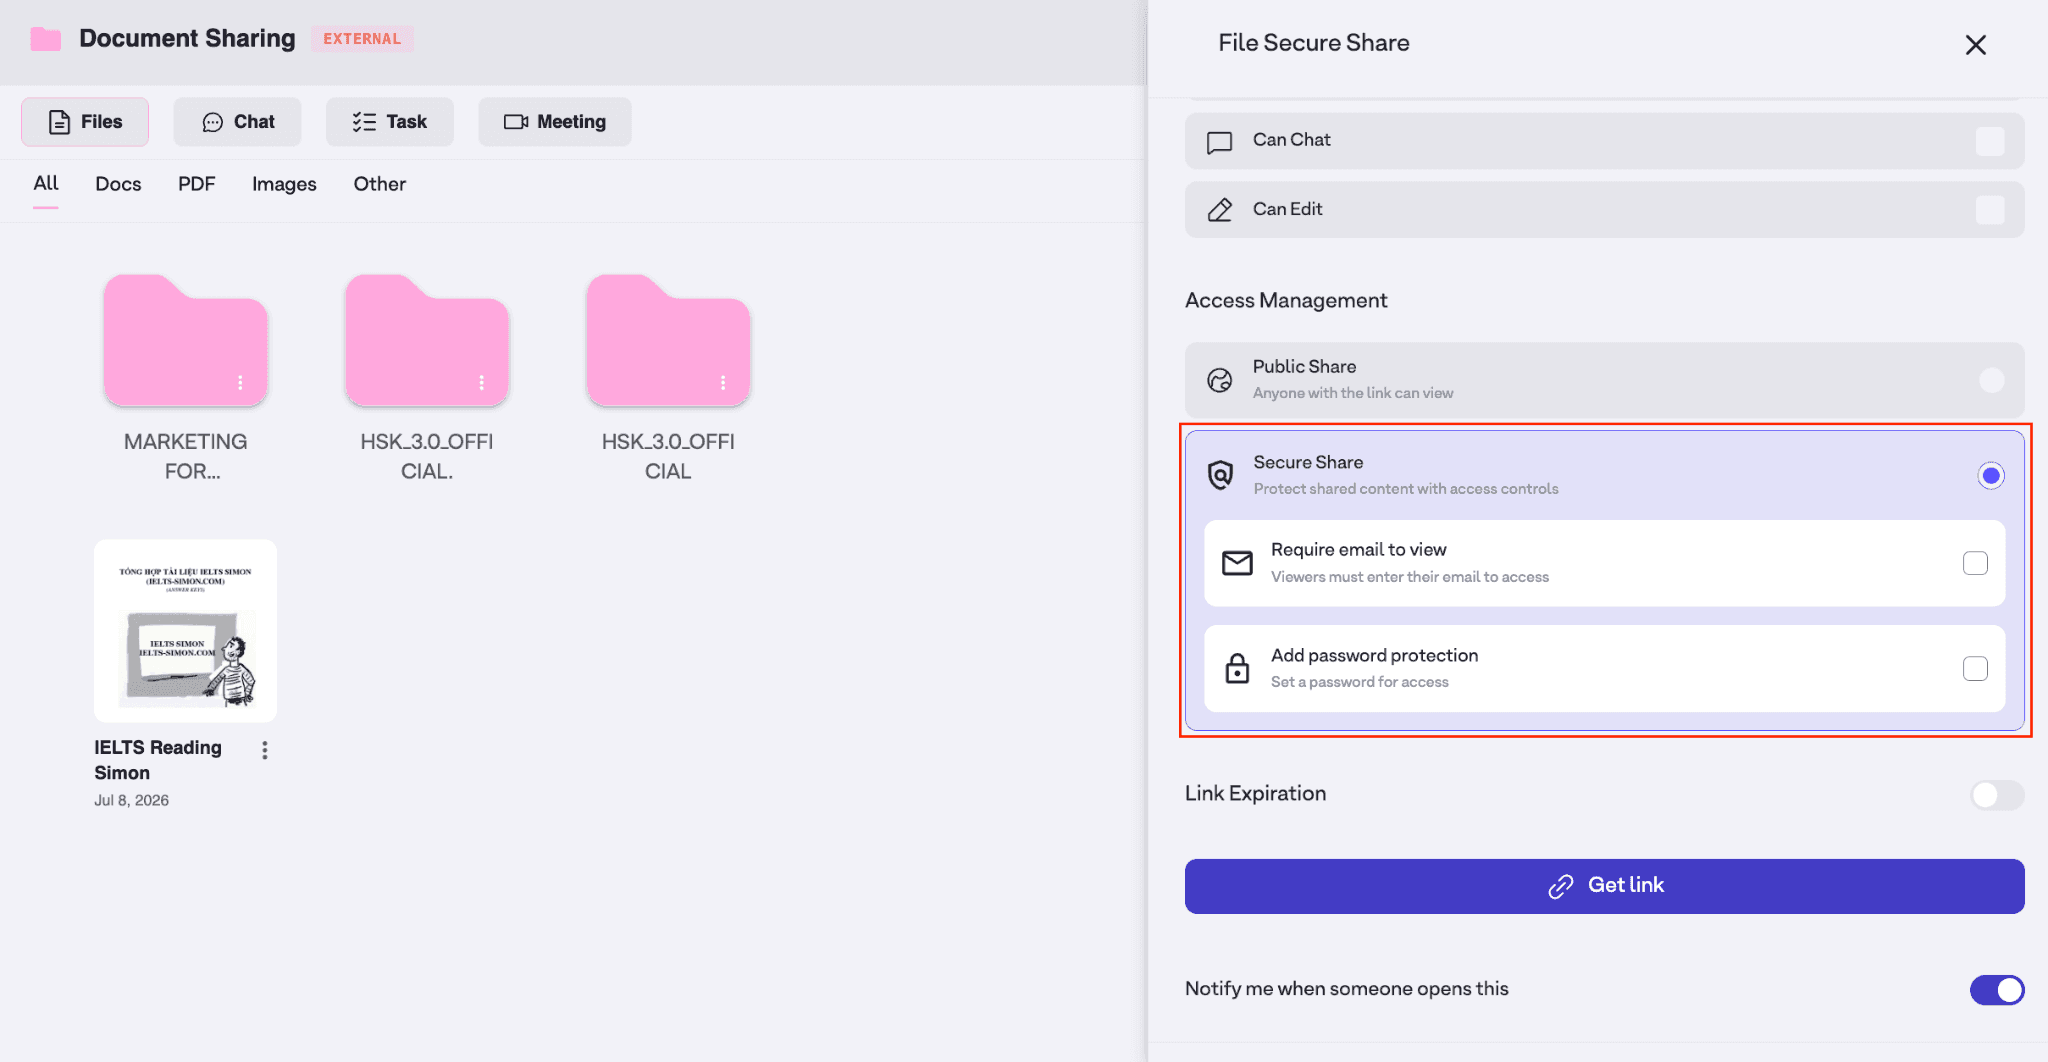Click 'Anyone with the link can view' text
This screenshot has width=2048, height=1062.
pyautogui.click(x=1353, y=393)
